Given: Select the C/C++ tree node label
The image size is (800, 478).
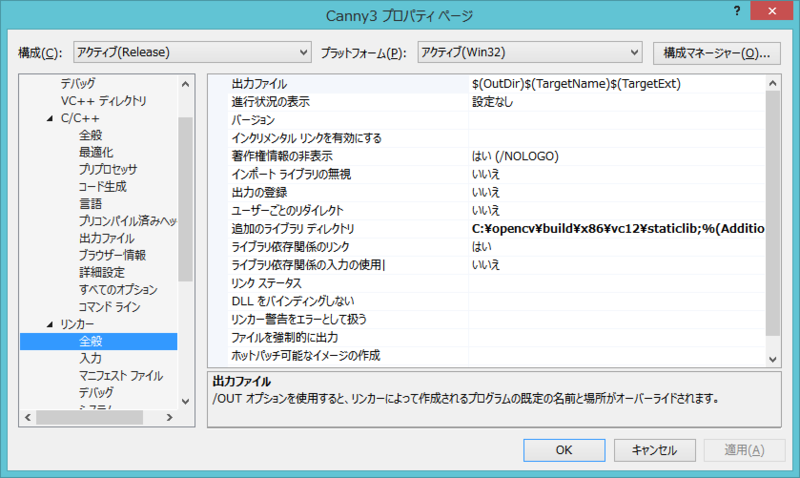Looking at the screenshot, I should (80, 118).
